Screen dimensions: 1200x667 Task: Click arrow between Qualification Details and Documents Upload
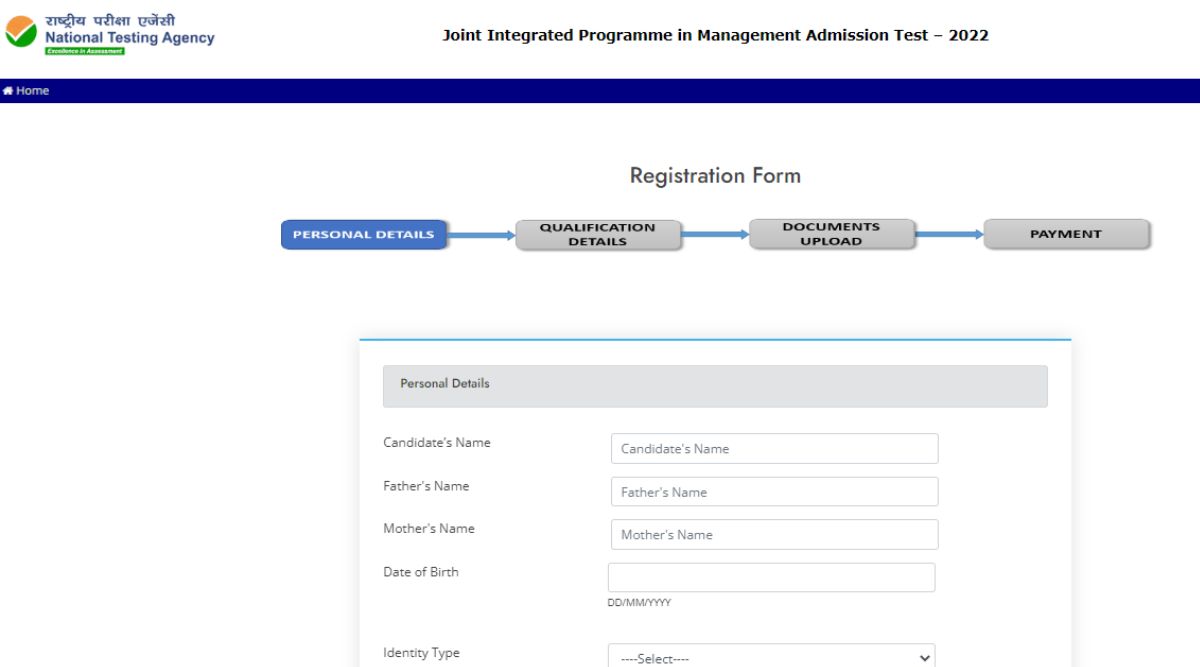tap(715, 234)
